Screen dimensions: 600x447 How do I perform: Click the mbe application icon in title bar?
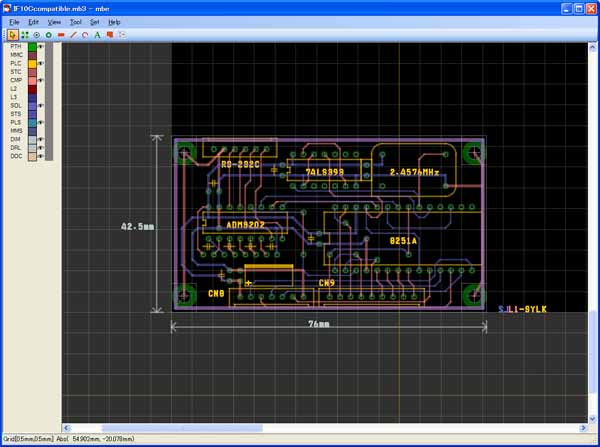7,8
